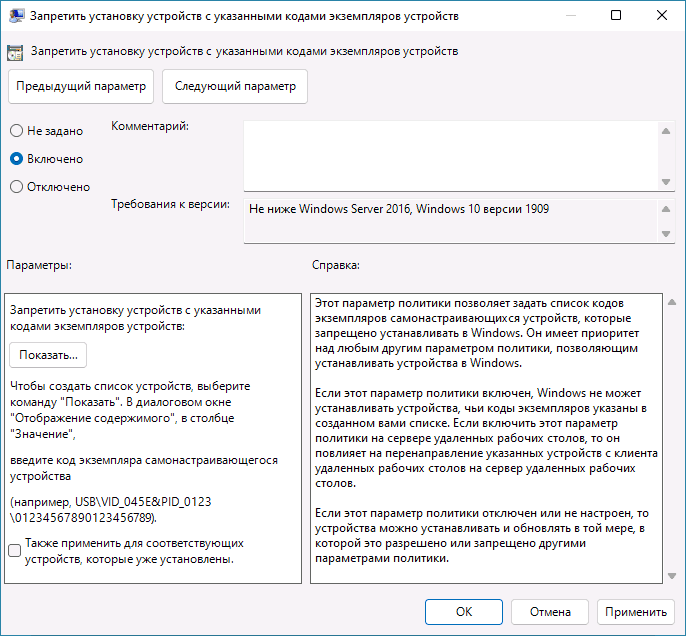Click the comment box scroll down arrow
Image resolution: width=686 pixels, height=636 pixels.
coord(666,182)
